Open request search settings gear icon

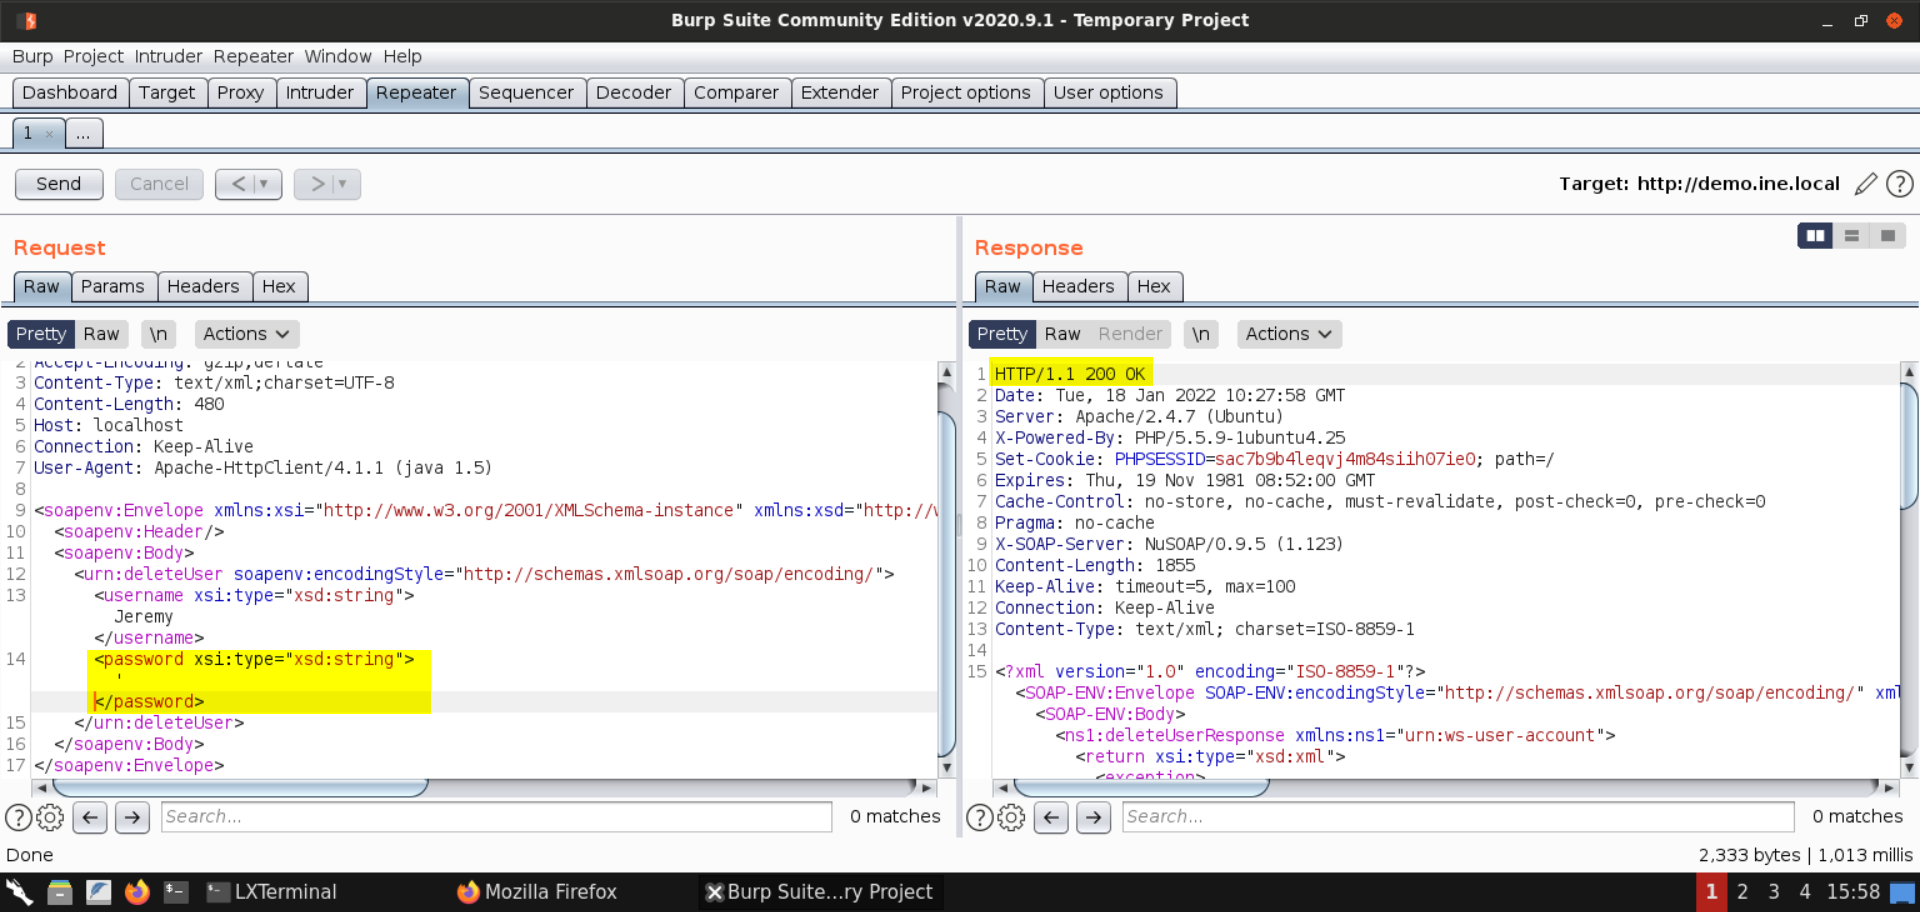[x=50, y=817]
